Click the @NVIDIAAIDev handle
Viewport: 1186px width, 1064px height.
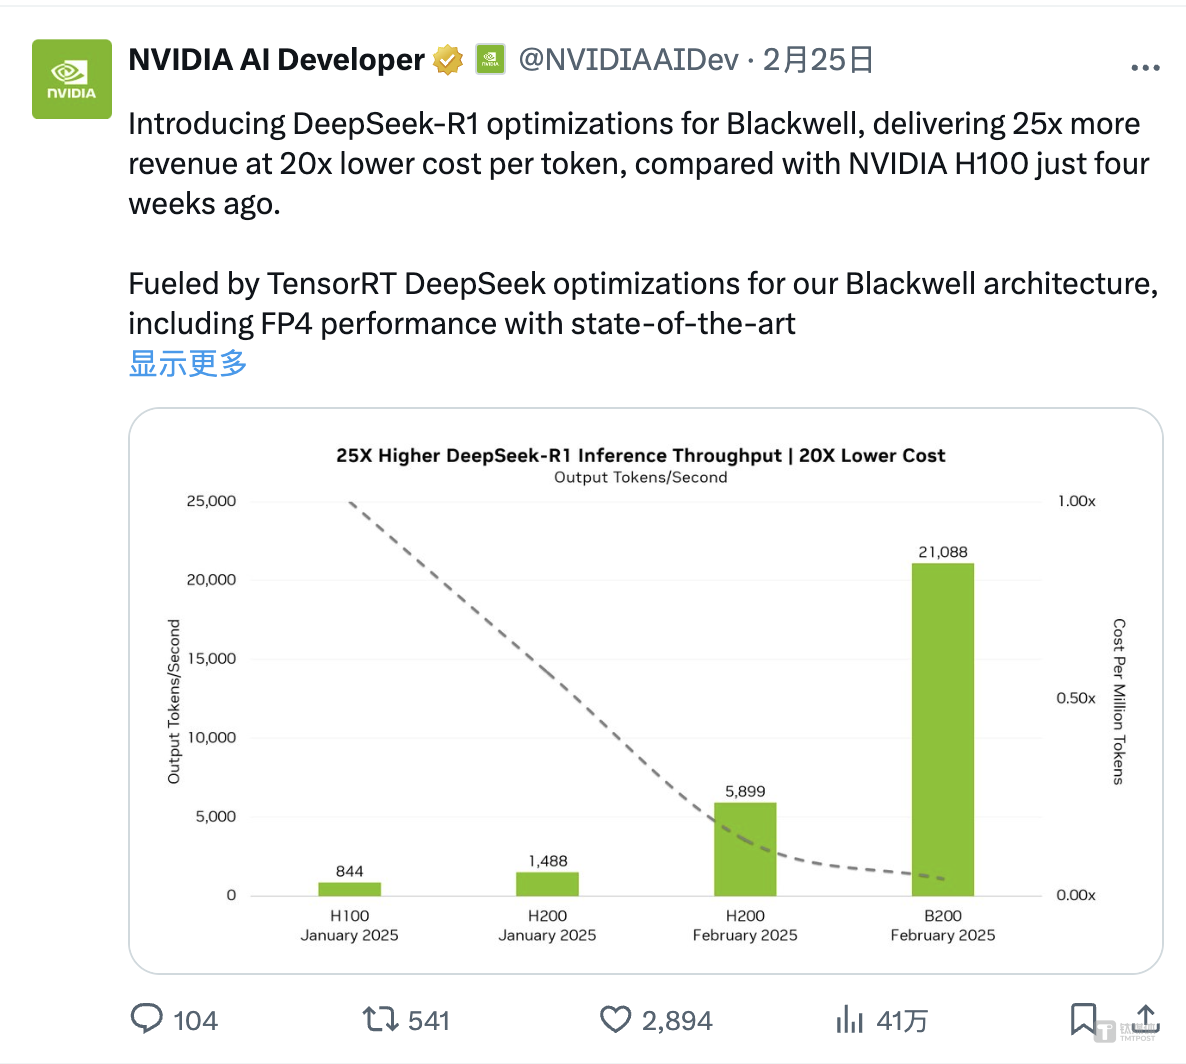pos(628,60)
